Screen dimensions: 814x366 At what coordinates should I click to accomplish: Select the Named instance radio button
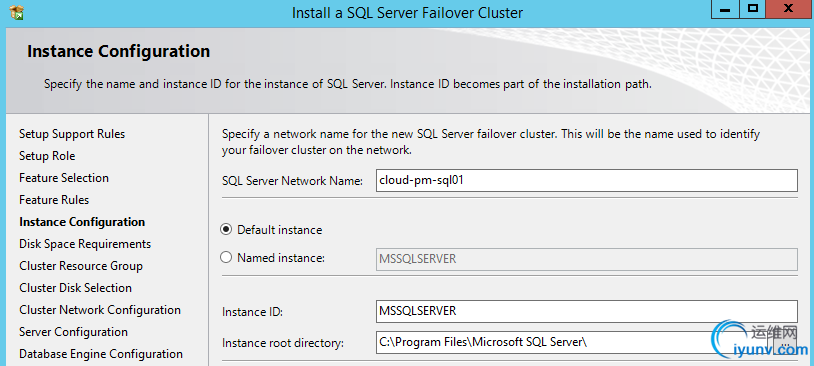tap(226, 257)
